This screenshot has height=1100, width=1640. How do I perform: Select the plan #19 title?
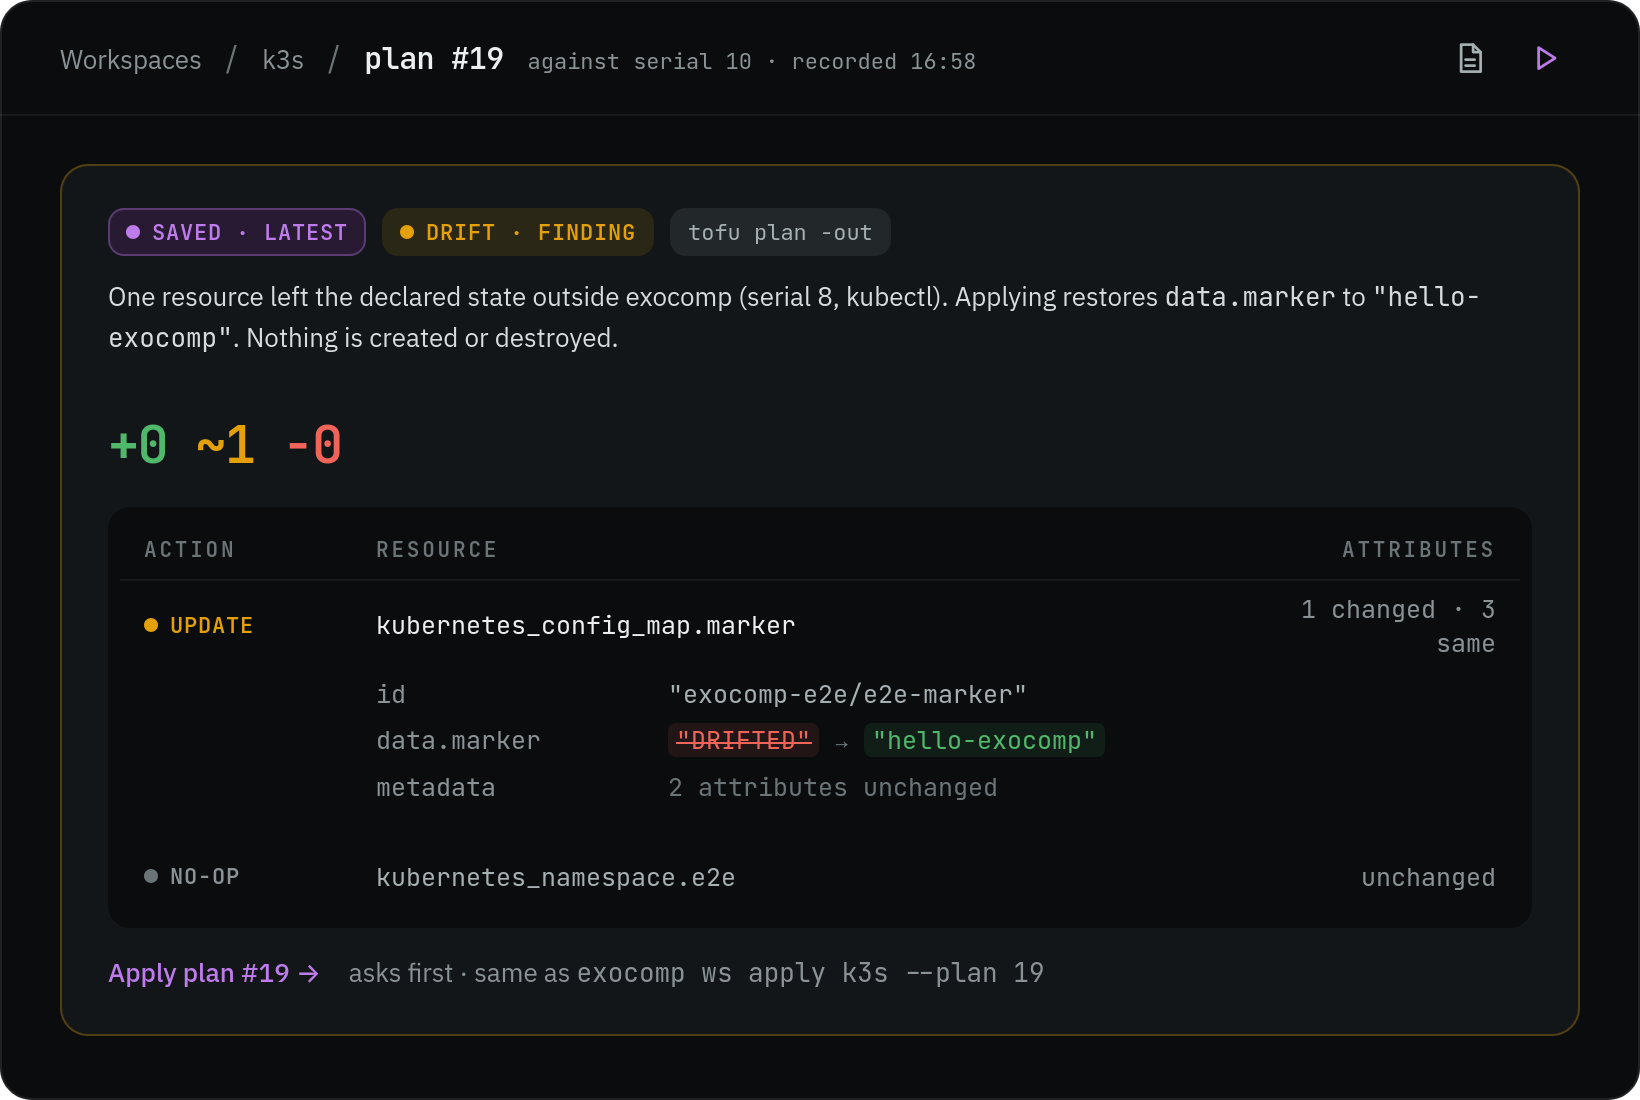tap(434, 59)
